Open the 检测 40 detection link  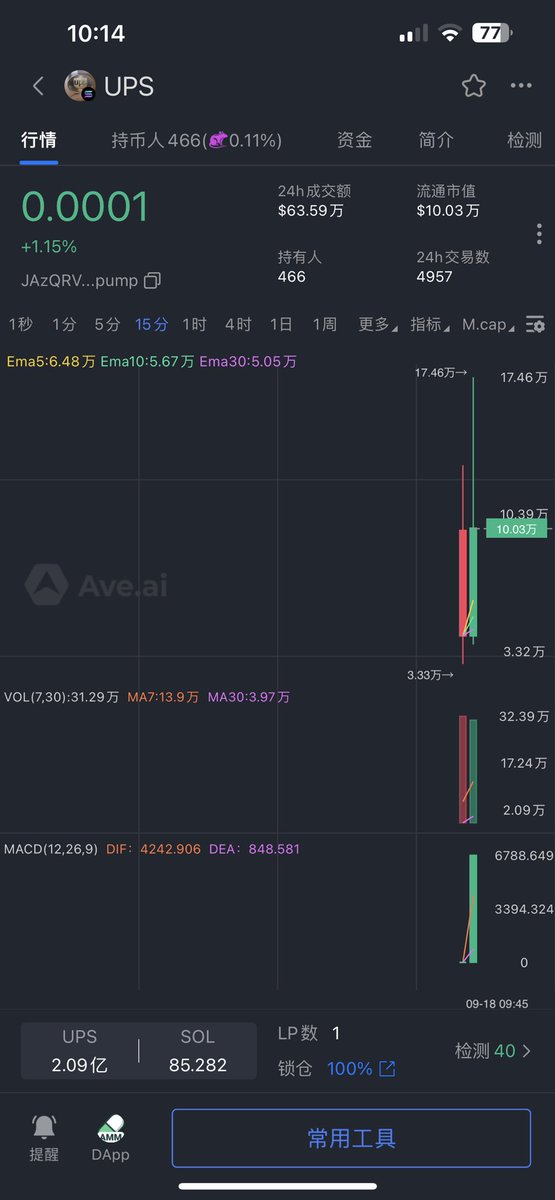pyautogui.click(x=493, y=1051)
